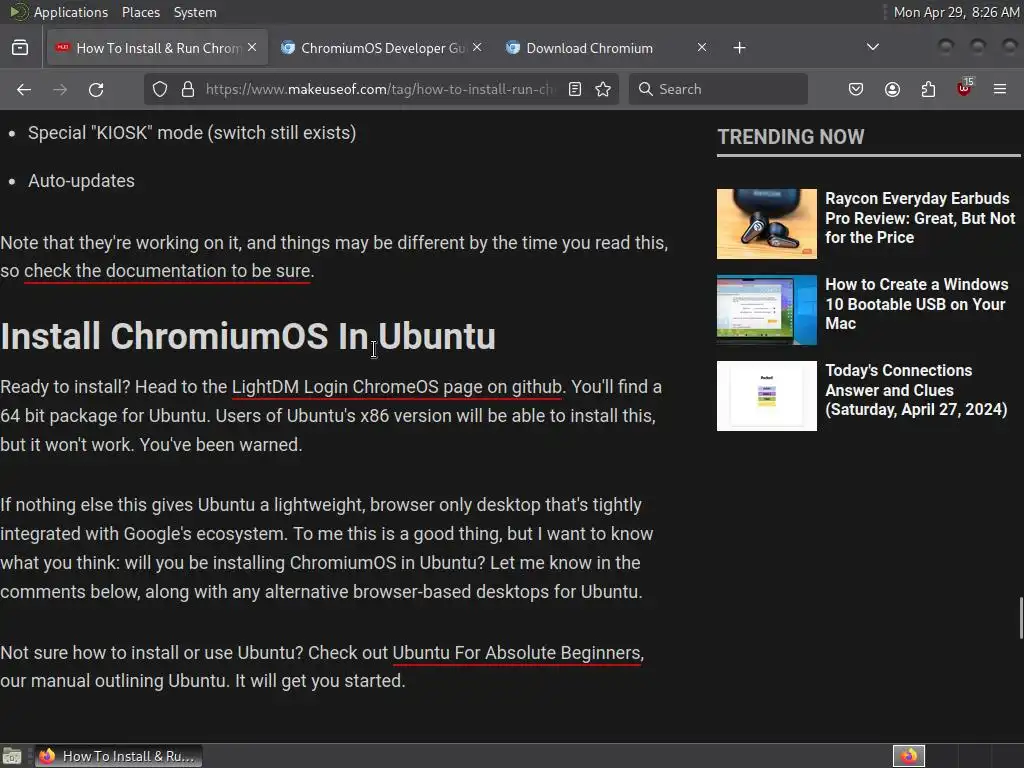Switch to How To Install & Run Chrom tab

(157, 48)
